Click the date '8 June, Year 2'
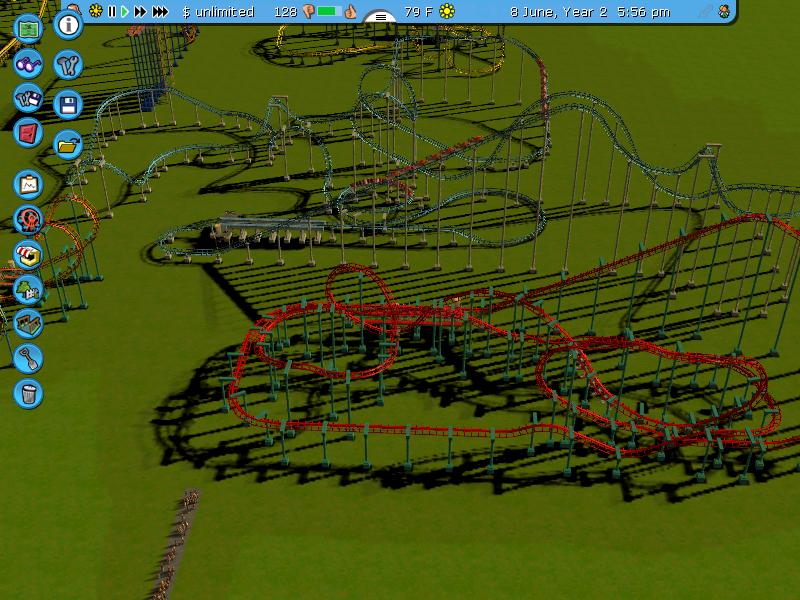This screenshot has height=600, width=800. tap(559, 12)
